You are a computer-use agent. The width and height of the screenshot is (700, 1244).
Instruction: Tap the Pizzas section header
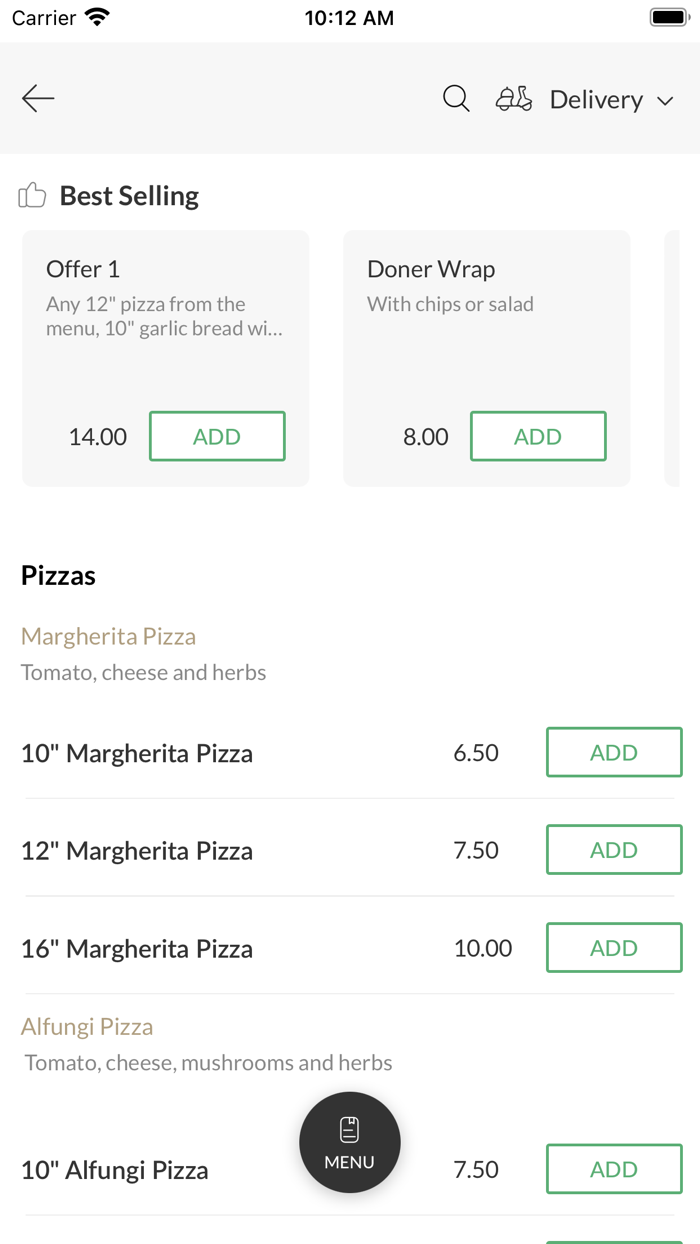(x=58, y=575)
